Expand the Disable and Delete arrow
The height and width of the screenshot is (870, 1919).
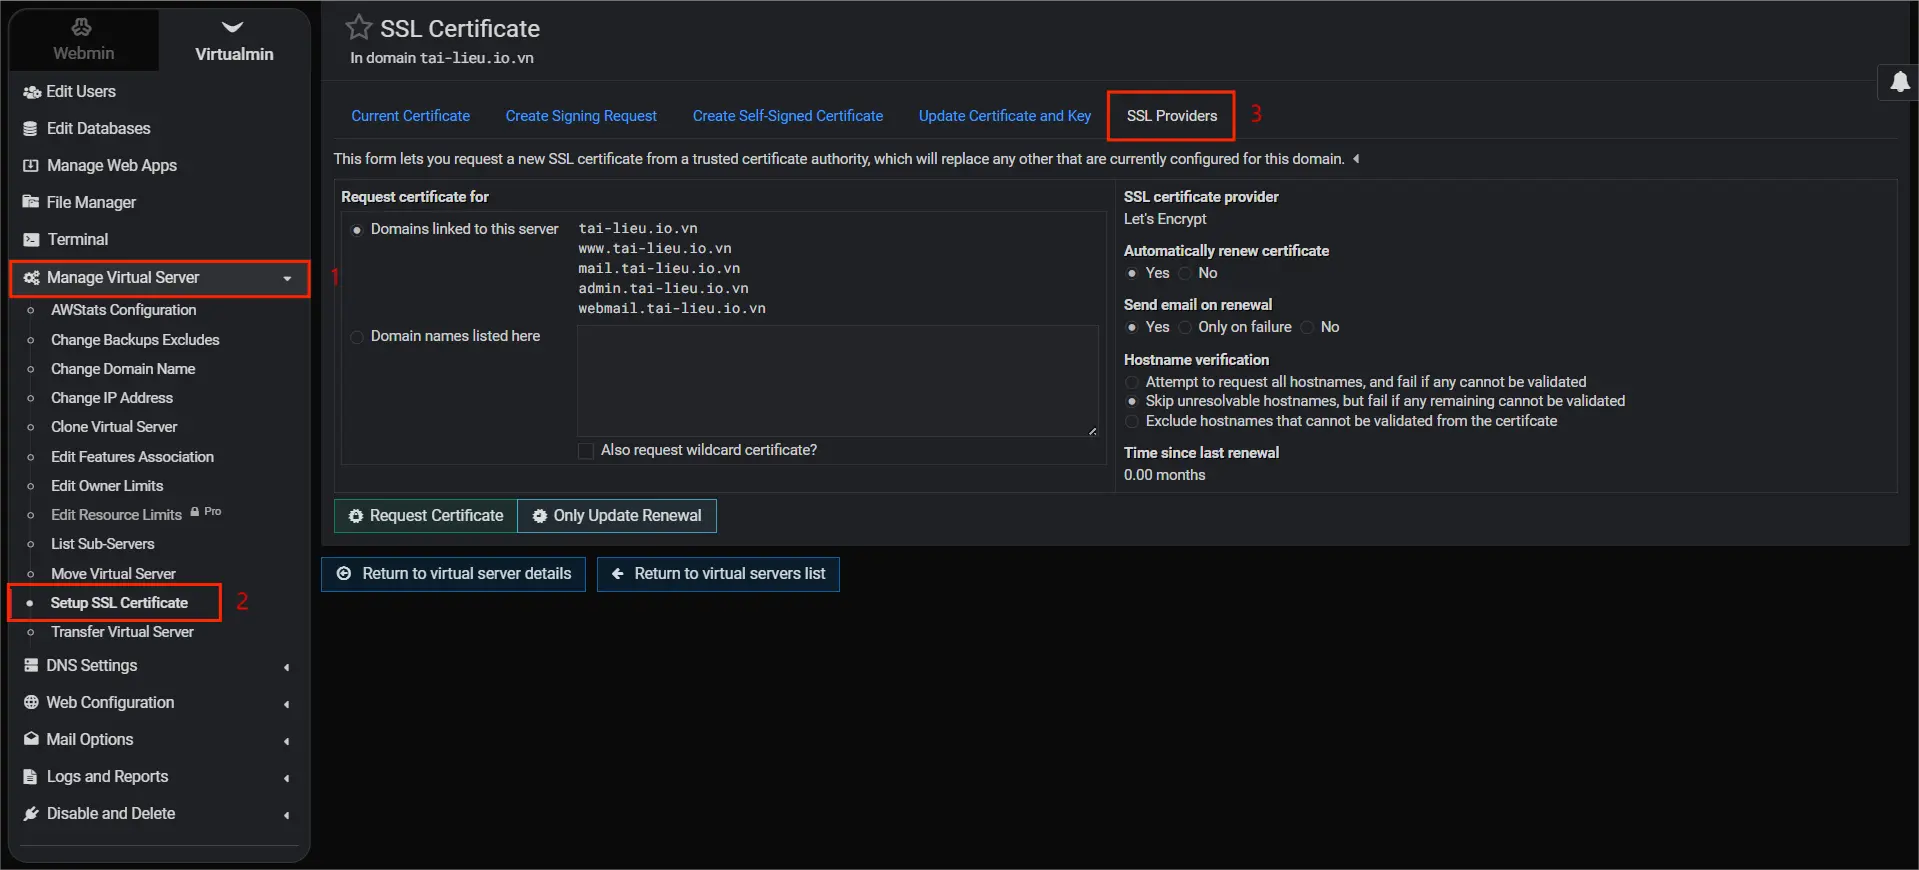coord(287,815)
